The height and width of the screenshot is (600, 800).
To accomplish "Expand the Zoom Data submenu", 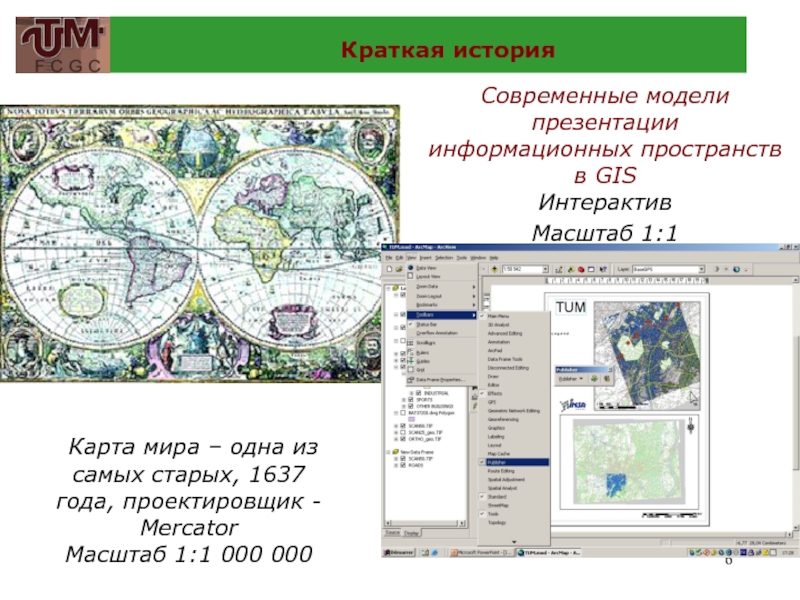I will point(473,287).
